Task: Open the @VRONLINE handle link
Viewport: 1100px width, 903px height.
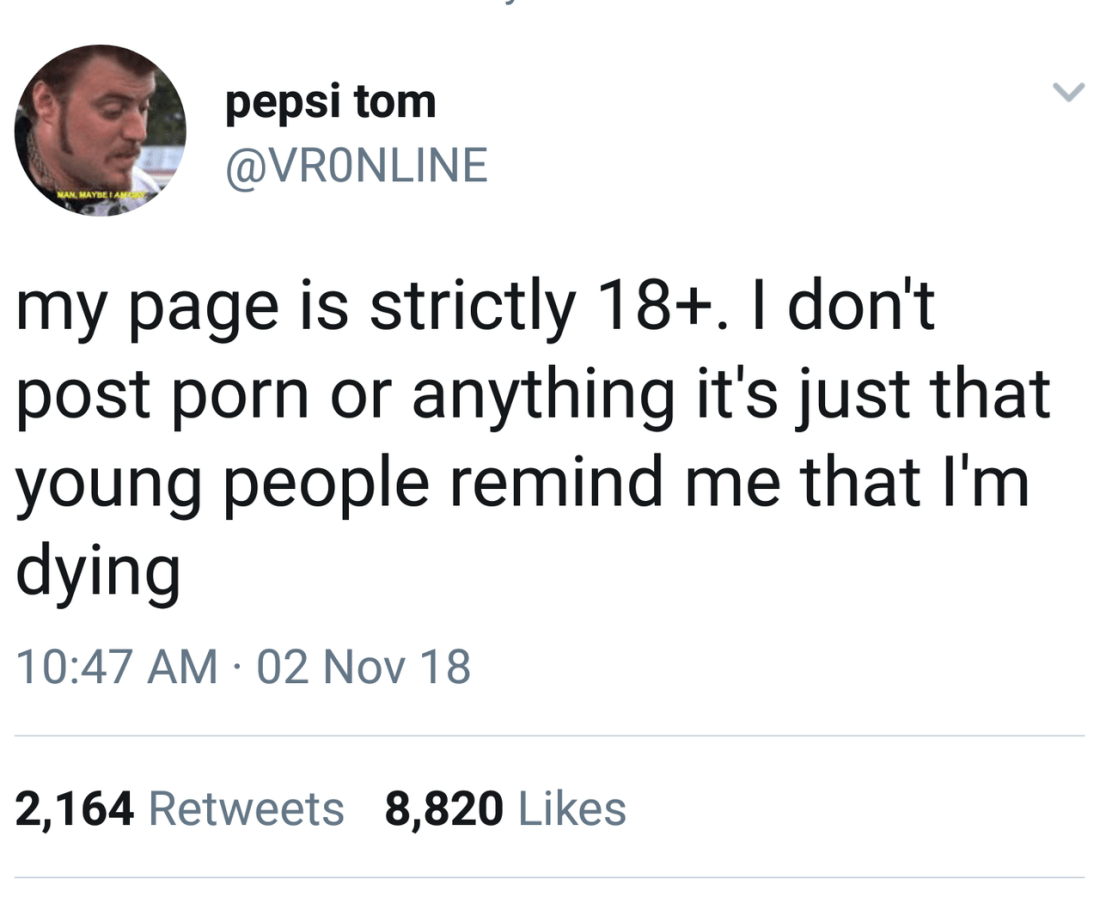Action: [x=357, y=165]
